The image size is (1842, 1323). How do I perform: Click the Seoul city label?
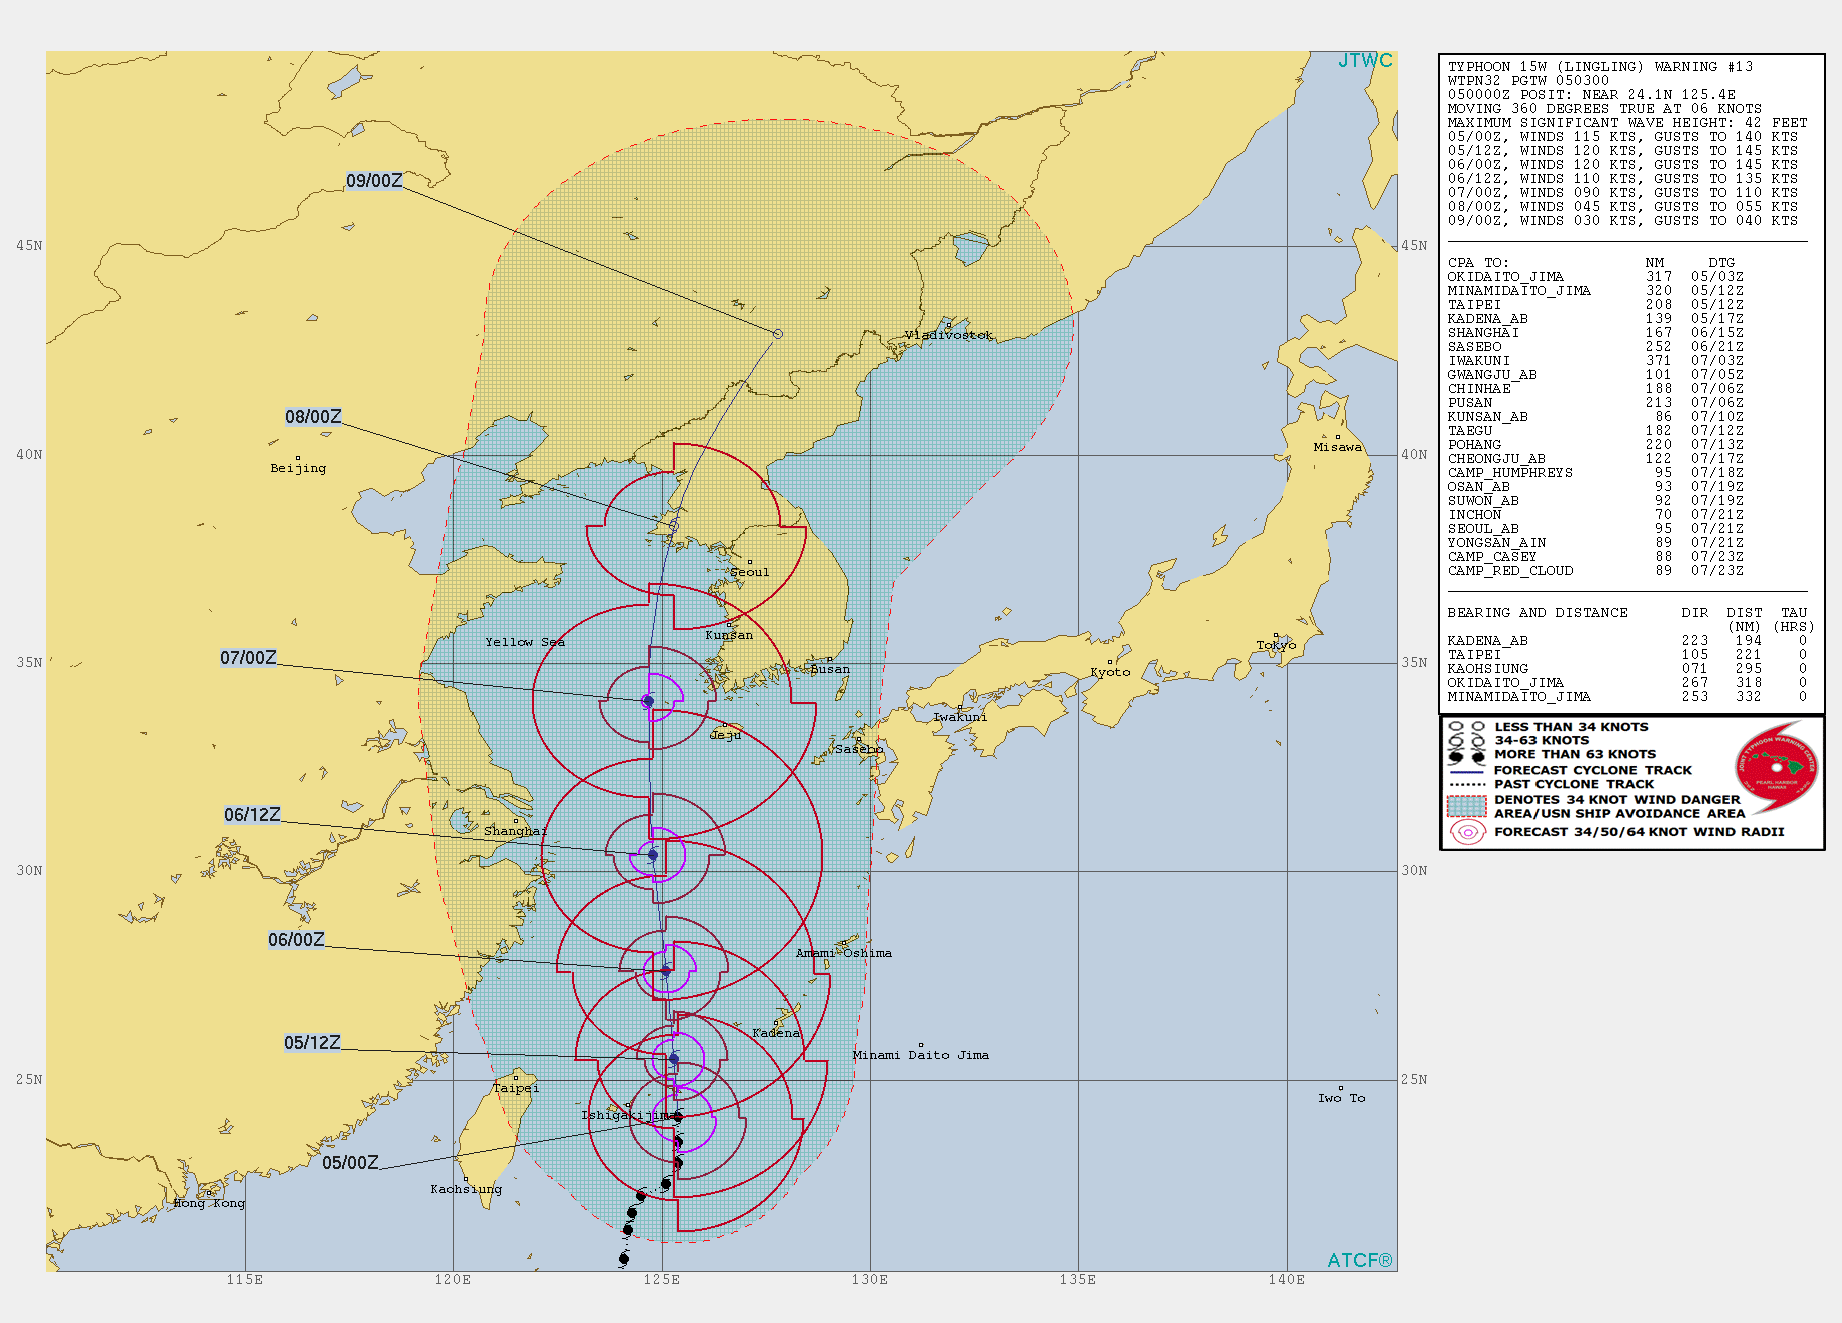click(750, 572)
